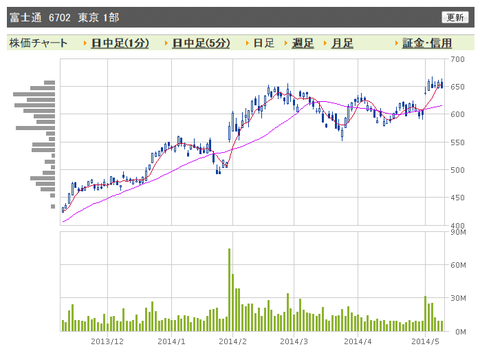Click the 2014/4 date axis label
Screen dimensions: 480x360
[358, 341]
